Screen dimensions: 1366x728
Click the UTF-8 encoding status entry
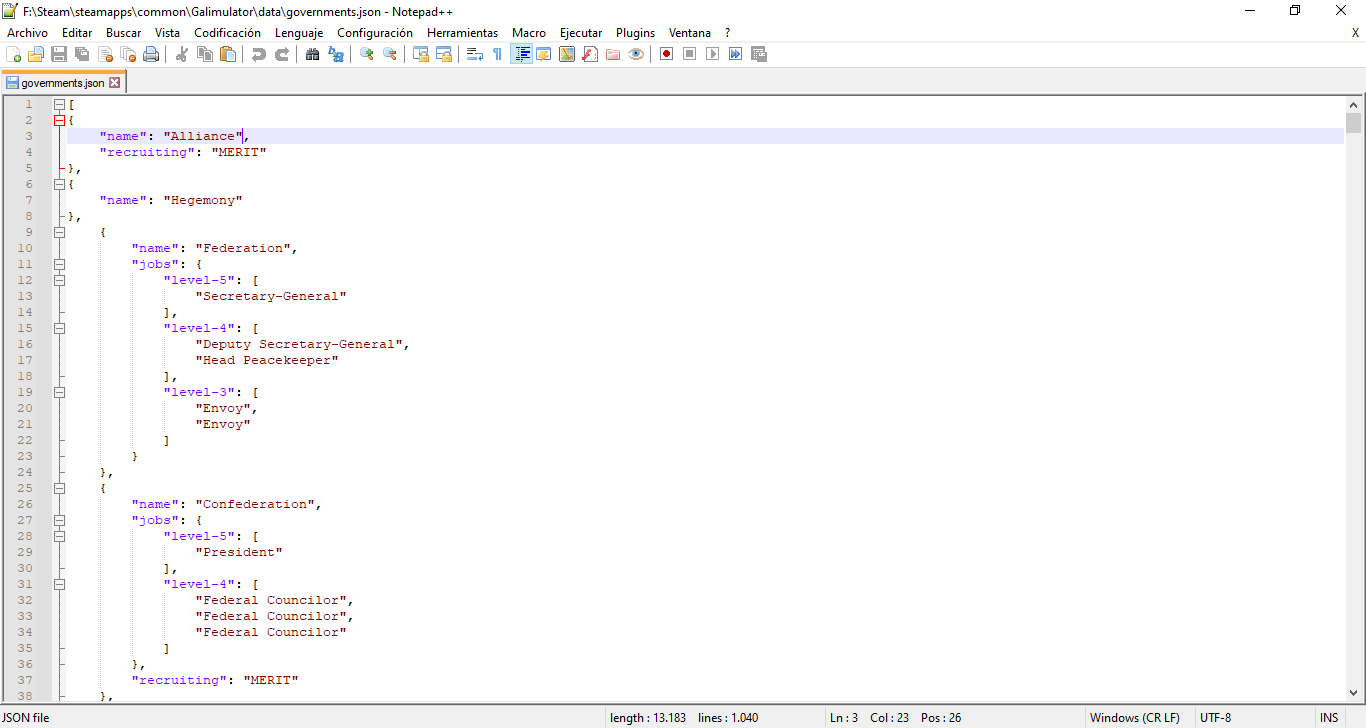(1216, 718)
